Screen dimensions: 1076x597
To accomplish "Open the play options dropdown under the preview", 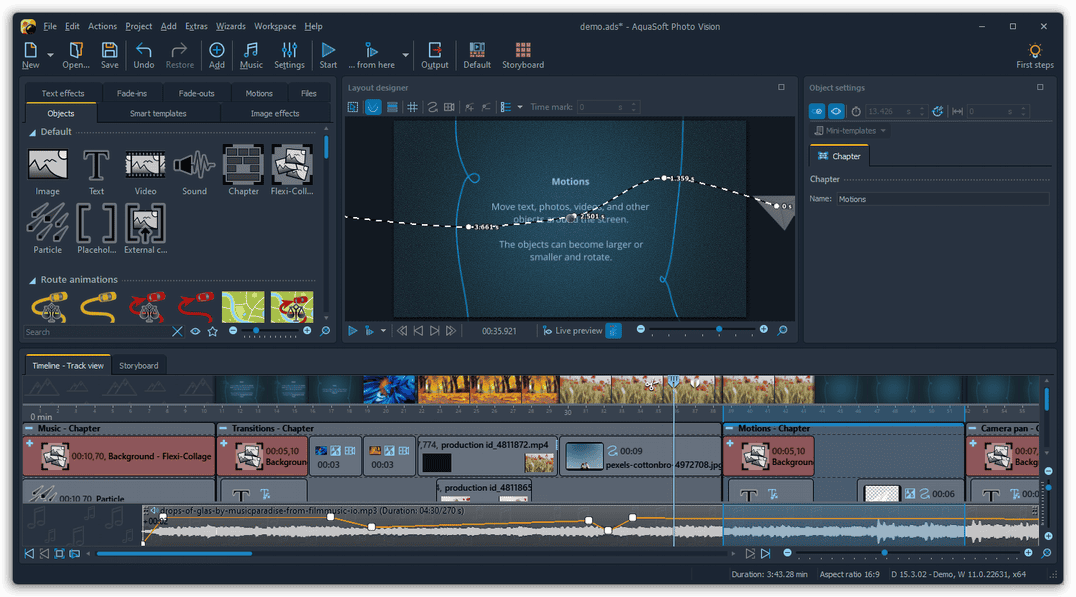I will 383,331.
